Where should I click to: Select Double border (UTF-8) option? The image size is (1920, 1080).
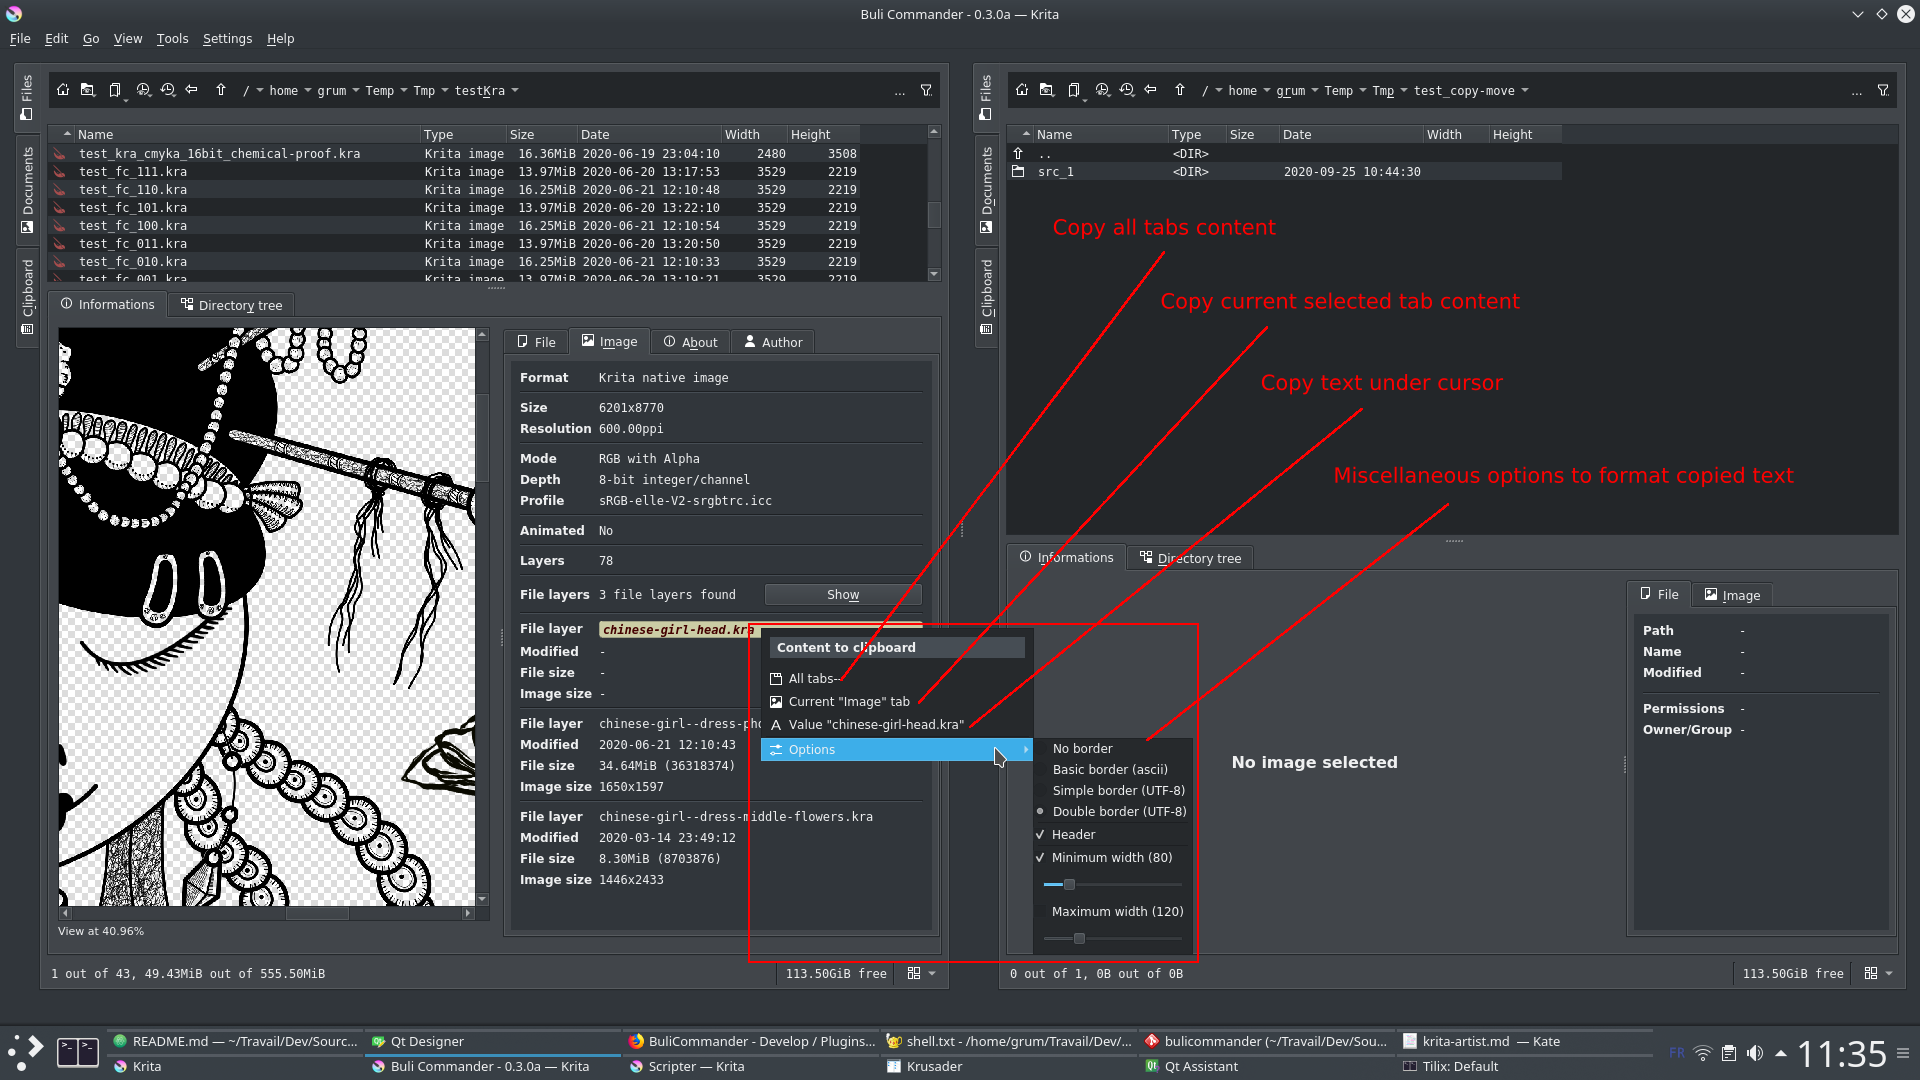point(1118,811)
